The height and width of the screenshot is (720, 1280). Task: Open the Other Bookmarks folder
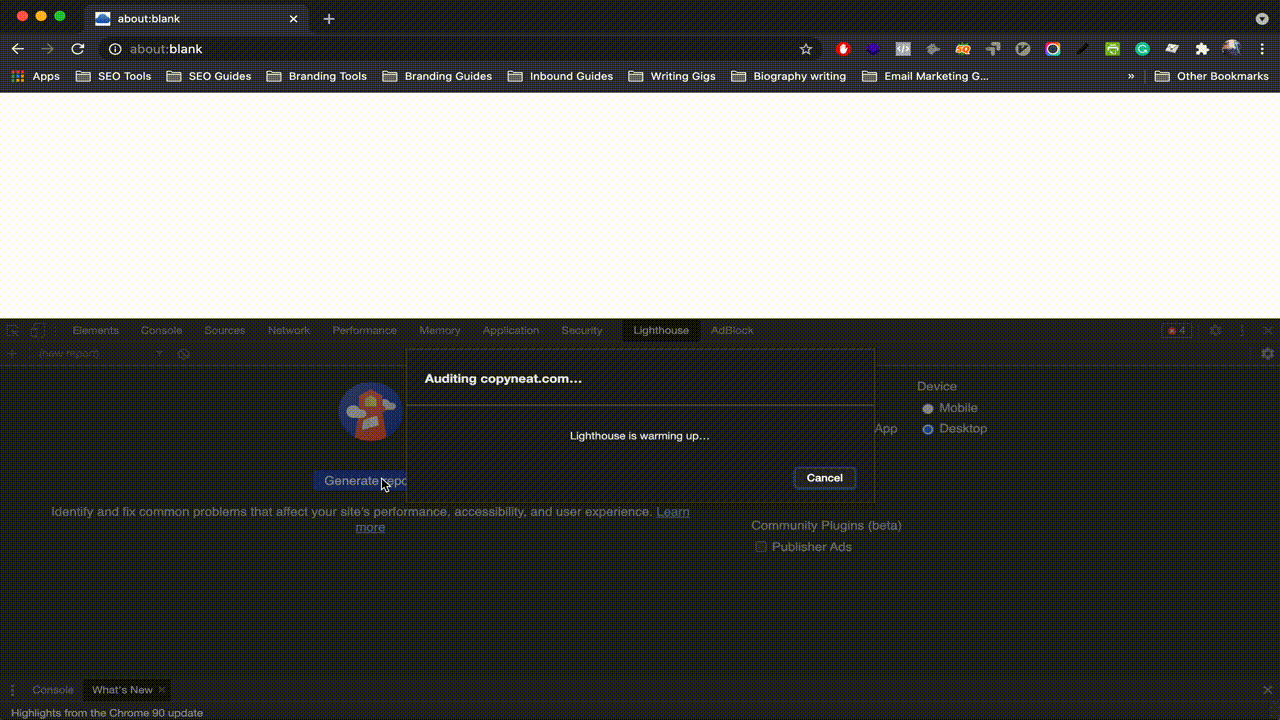point(1212,76)
